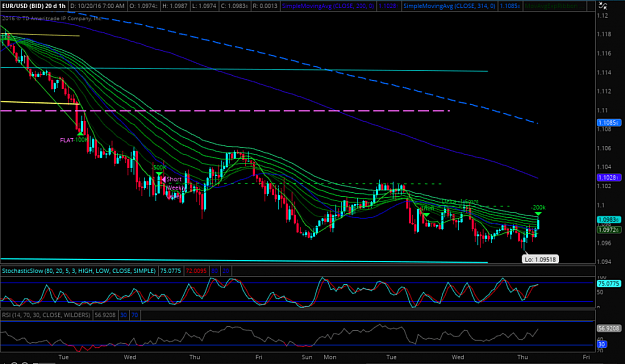This screenshot has height=364, width=625.
Task: Click the open price O: 1.0974 readout
Action: point(143,6)
